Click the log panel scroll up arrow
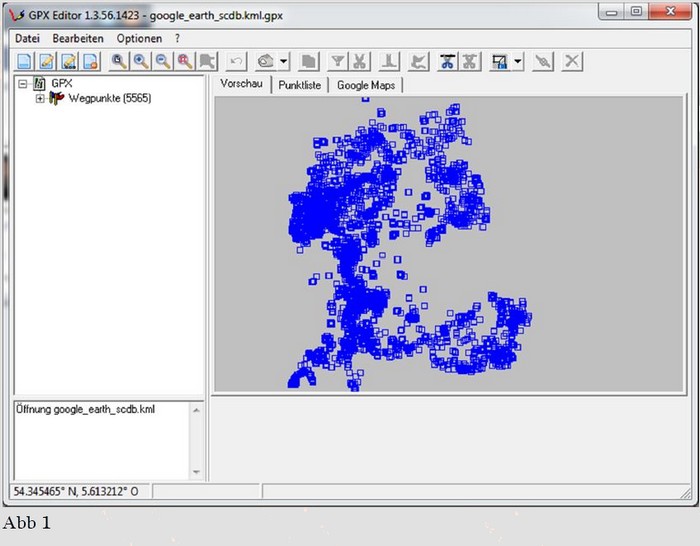 196,410
